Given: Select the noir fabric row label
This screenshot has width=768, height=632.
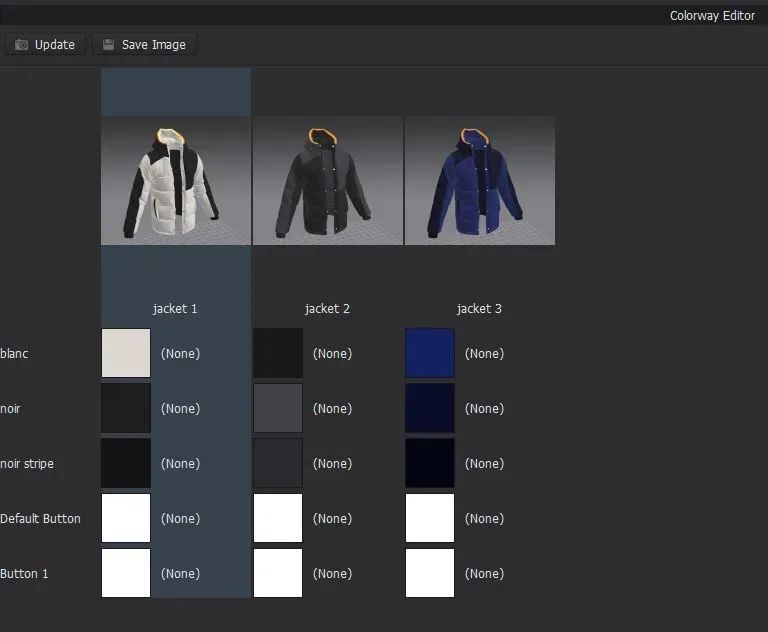Looking at the screenshot, I should (x=10, y=408).
